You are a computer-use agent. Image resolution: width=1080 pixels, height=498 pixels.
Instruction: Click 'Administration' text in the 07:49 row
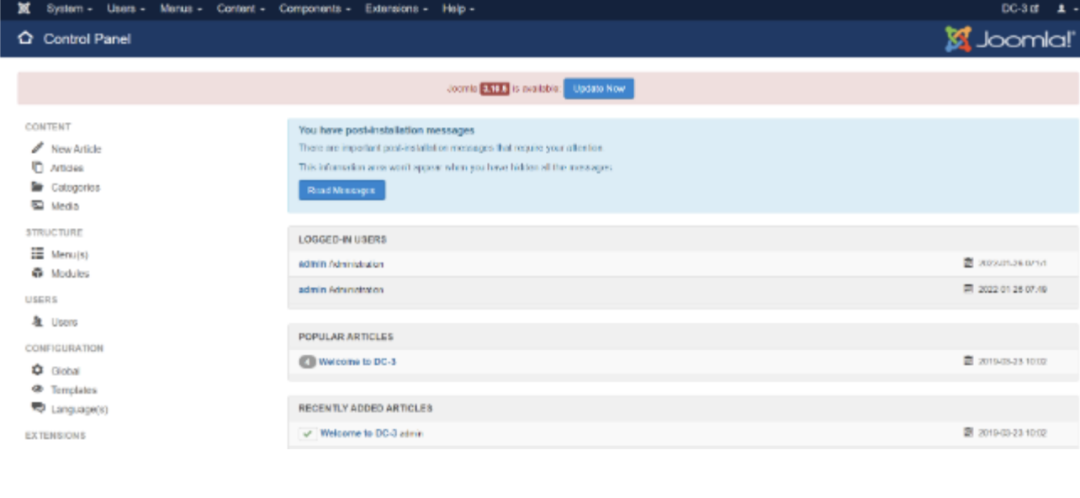[x=356, y=290]
